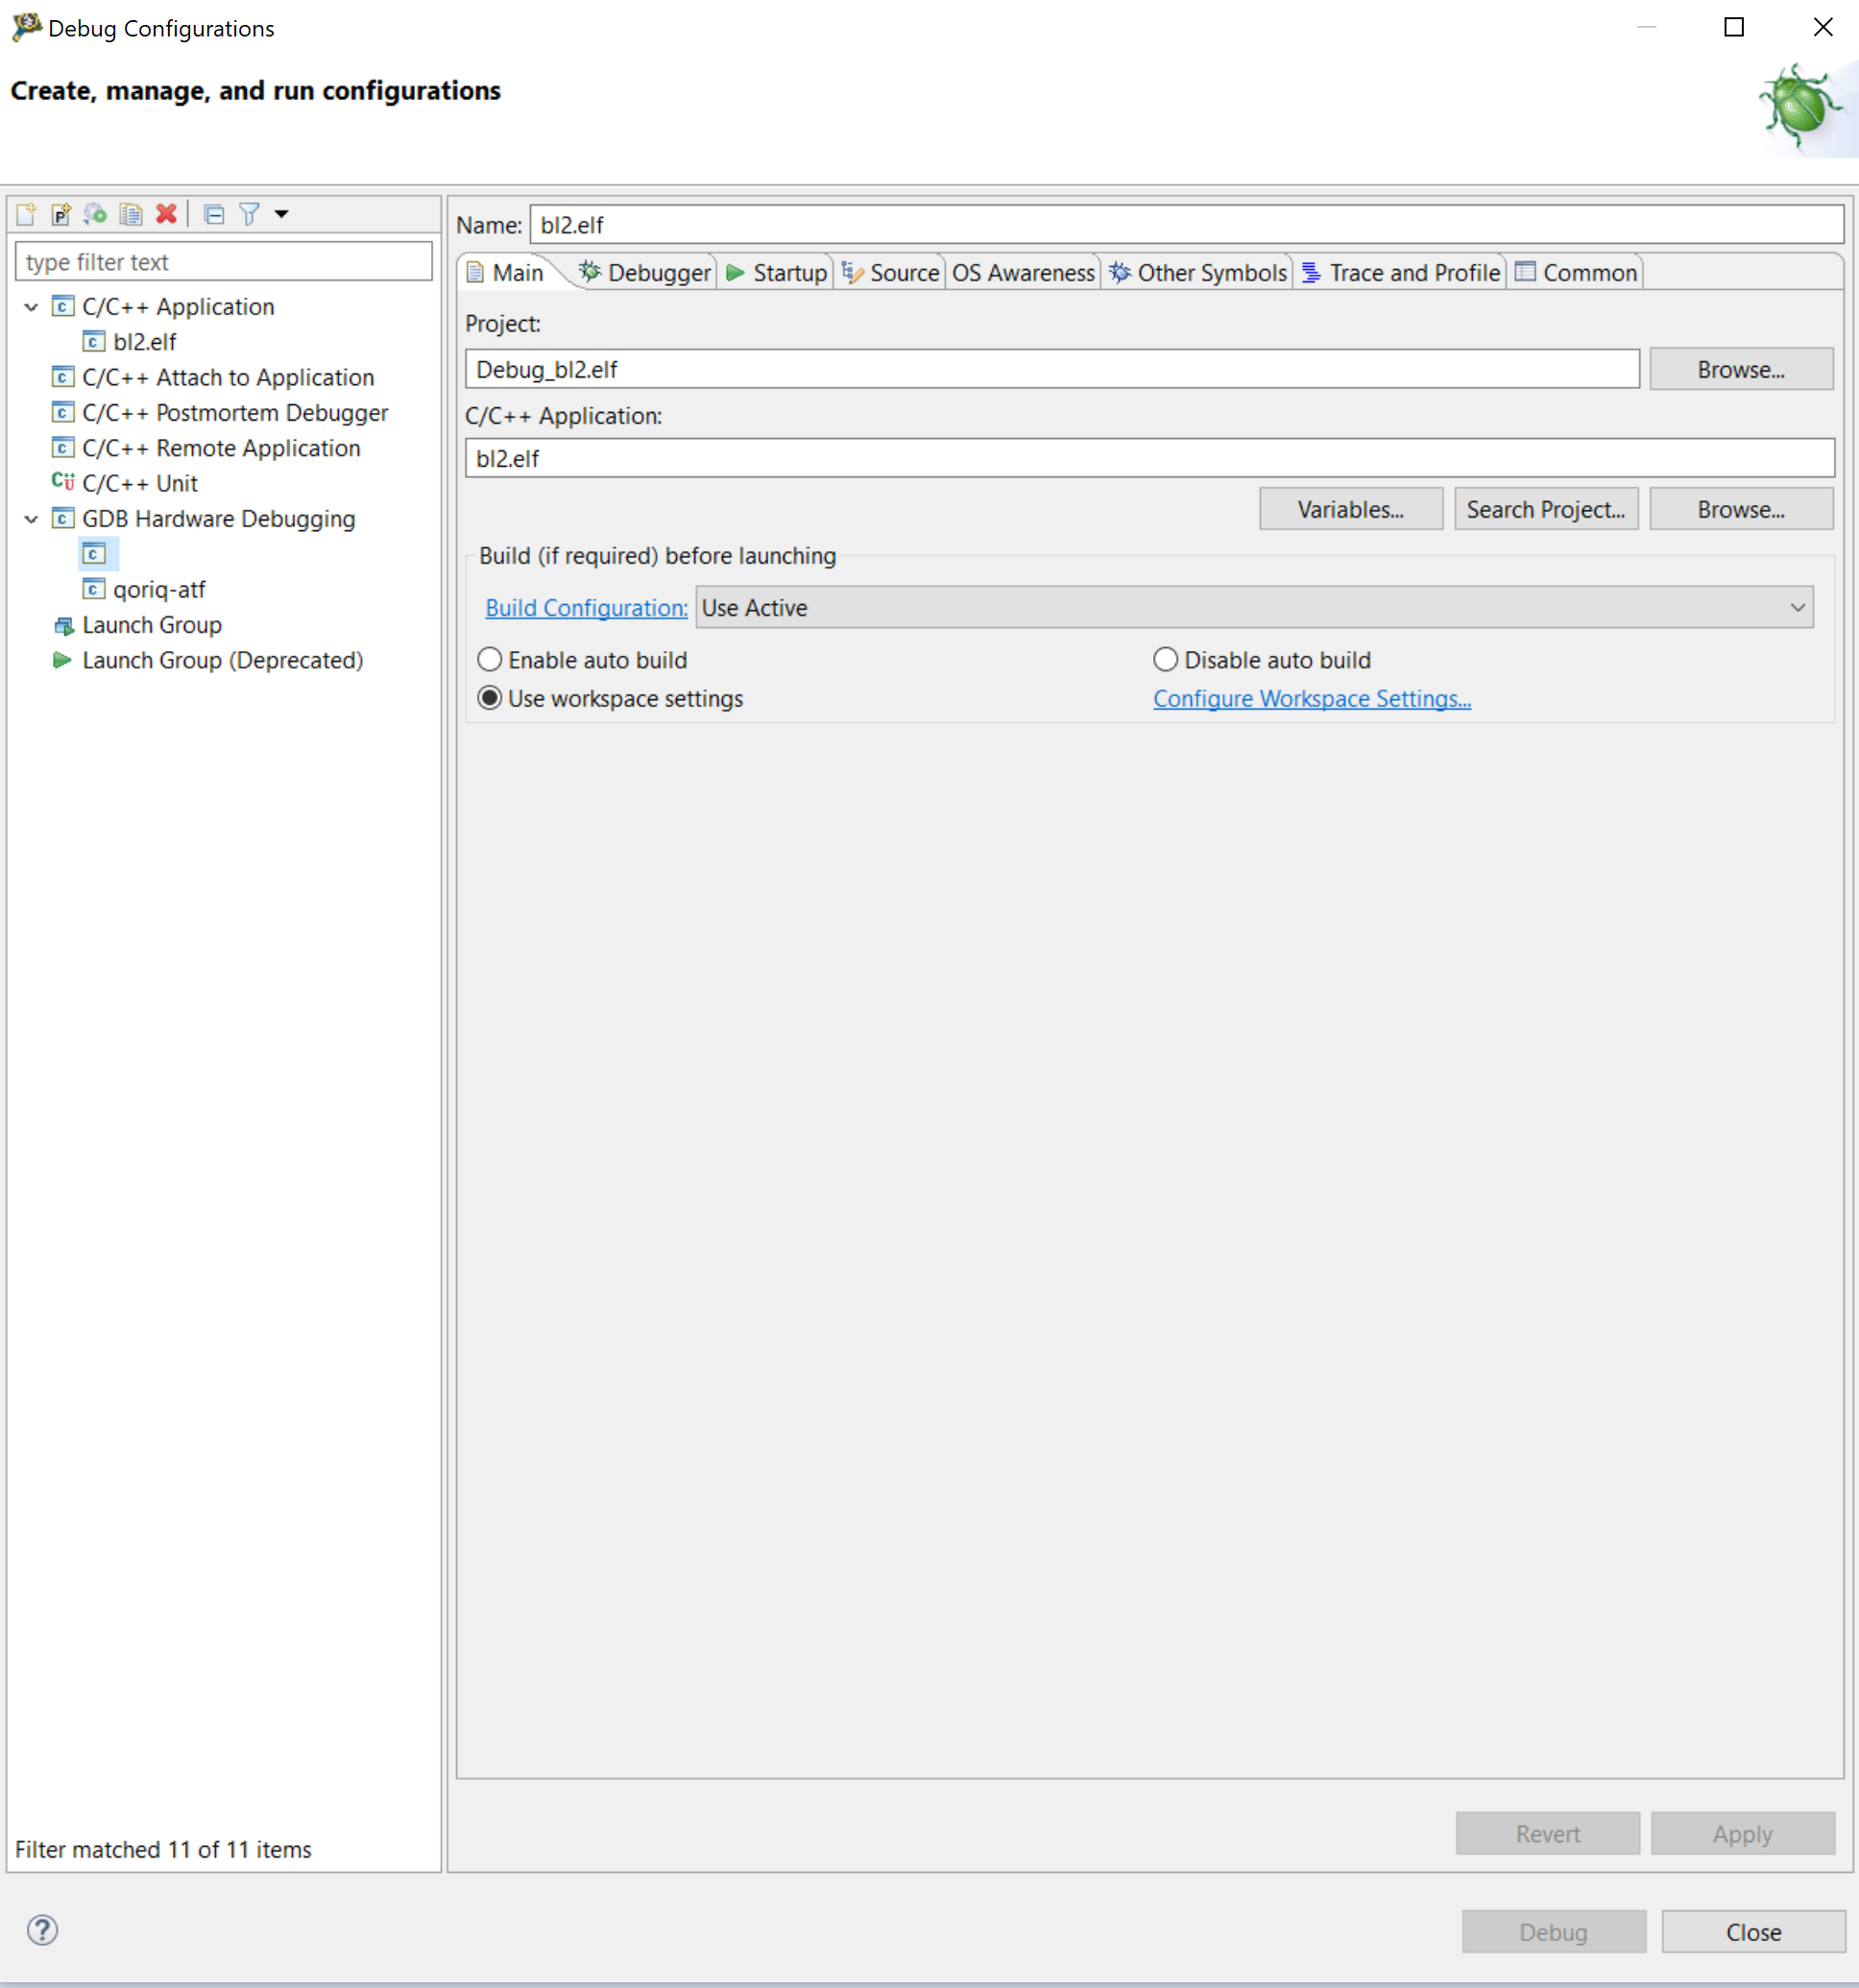Click the type filter text field
The width and height of the screenshot is (1859, 1988).
pos(224,262)
